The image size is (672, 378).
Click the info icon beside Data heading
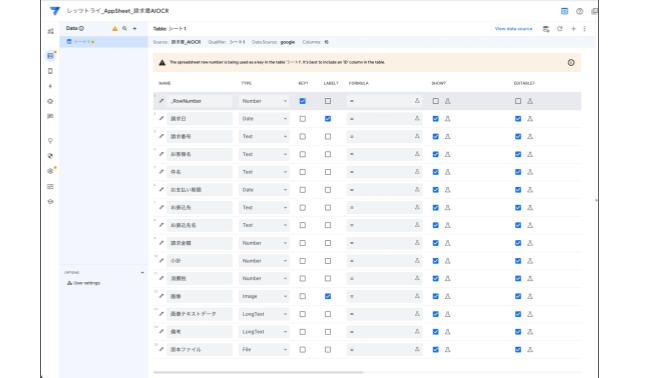(x=81, y=28)
